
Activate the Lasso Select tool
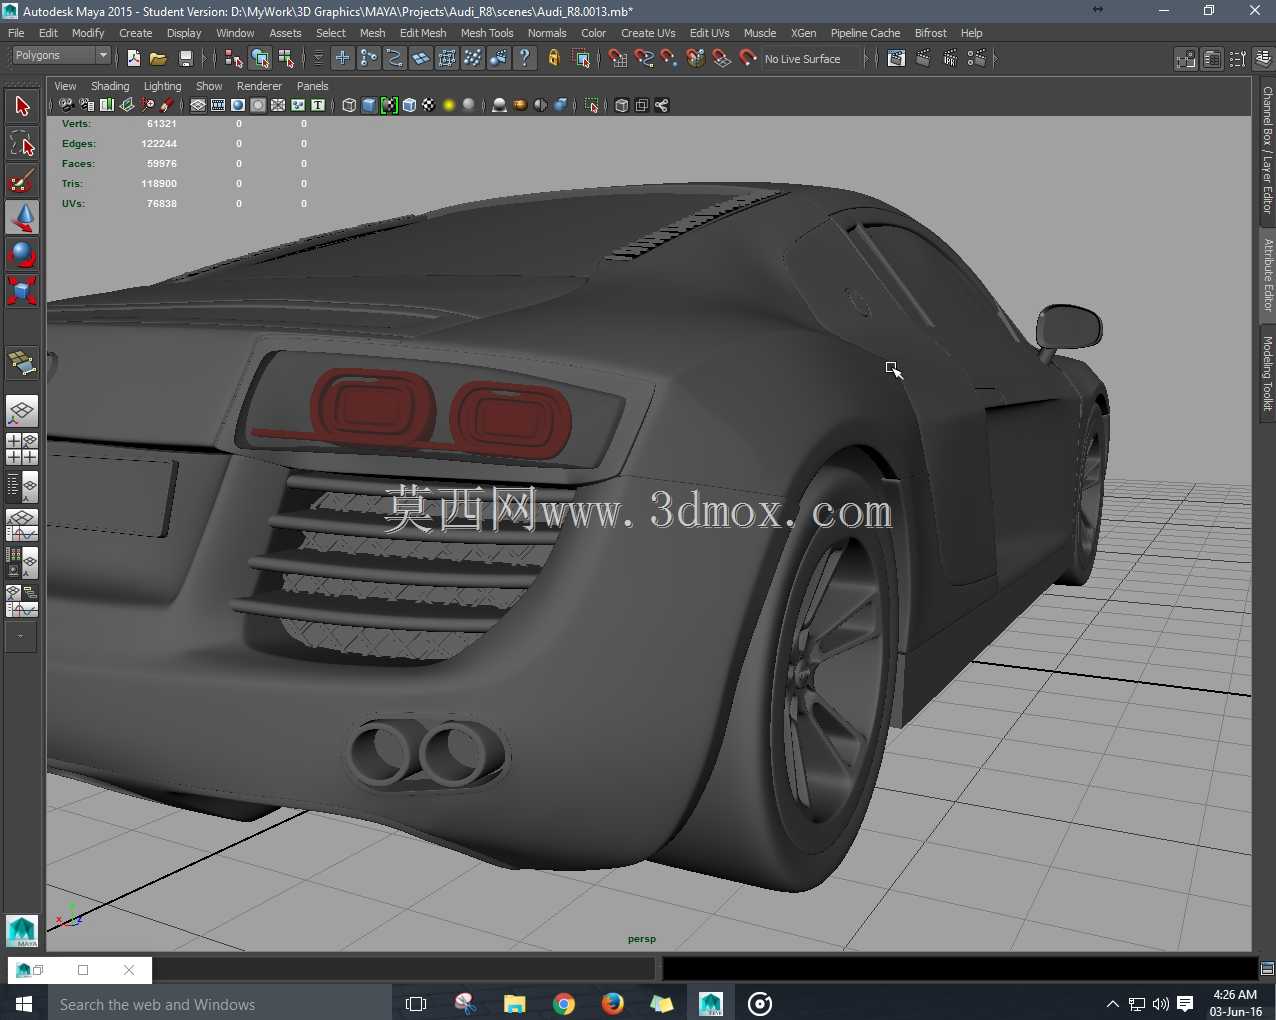pyautogui.click(x=22, y=143)
